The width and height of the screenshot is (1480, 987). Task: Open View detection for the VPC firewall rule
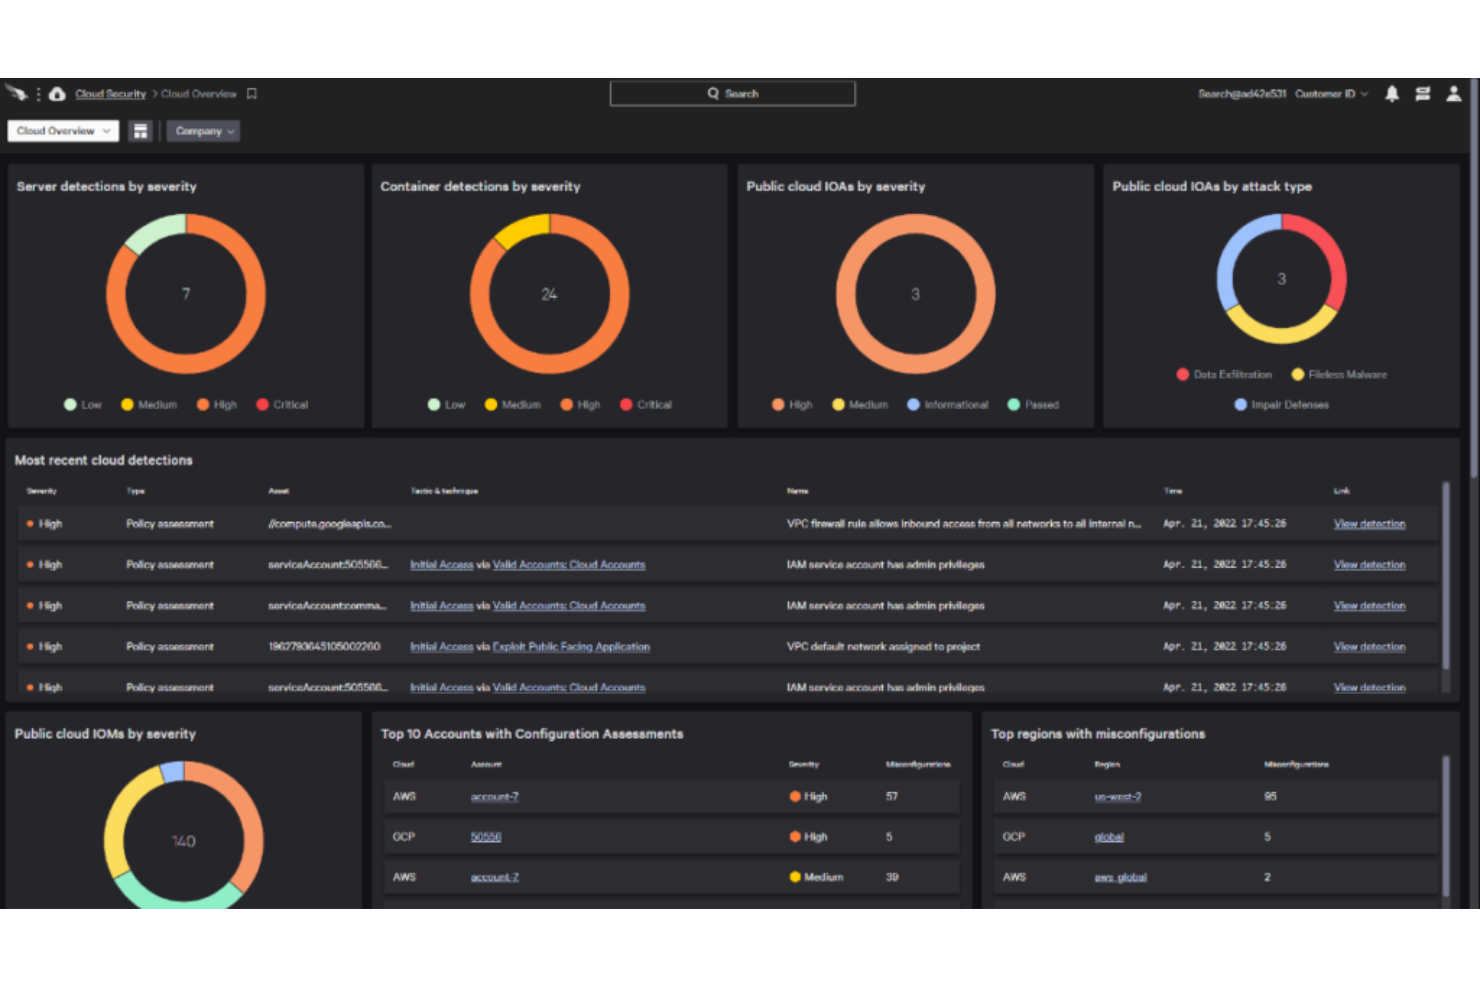1369,523
